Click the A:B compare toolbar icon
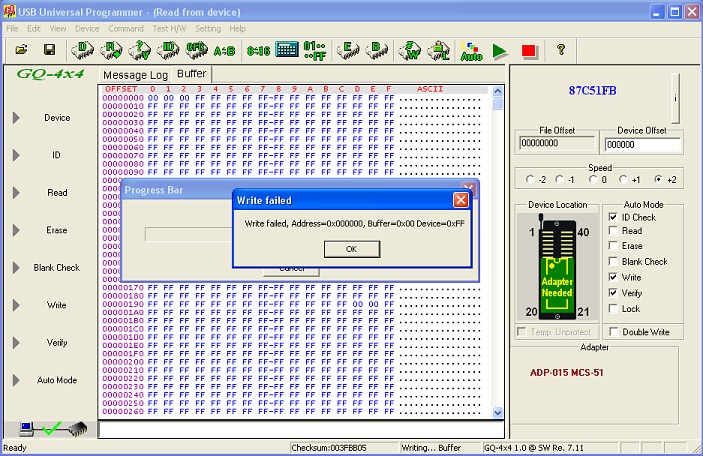Viewport: 703px width, 456px height. 224,49
